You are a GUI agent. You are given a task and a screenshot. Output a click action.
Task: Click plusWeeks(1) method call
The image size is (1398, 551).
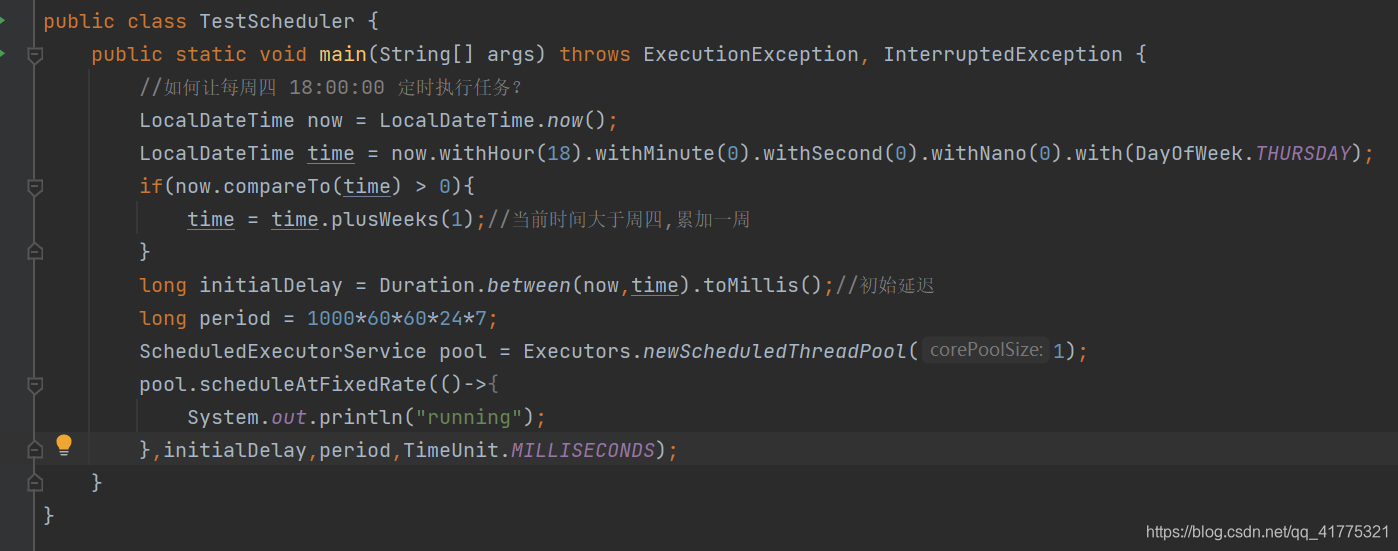(403, 219)
